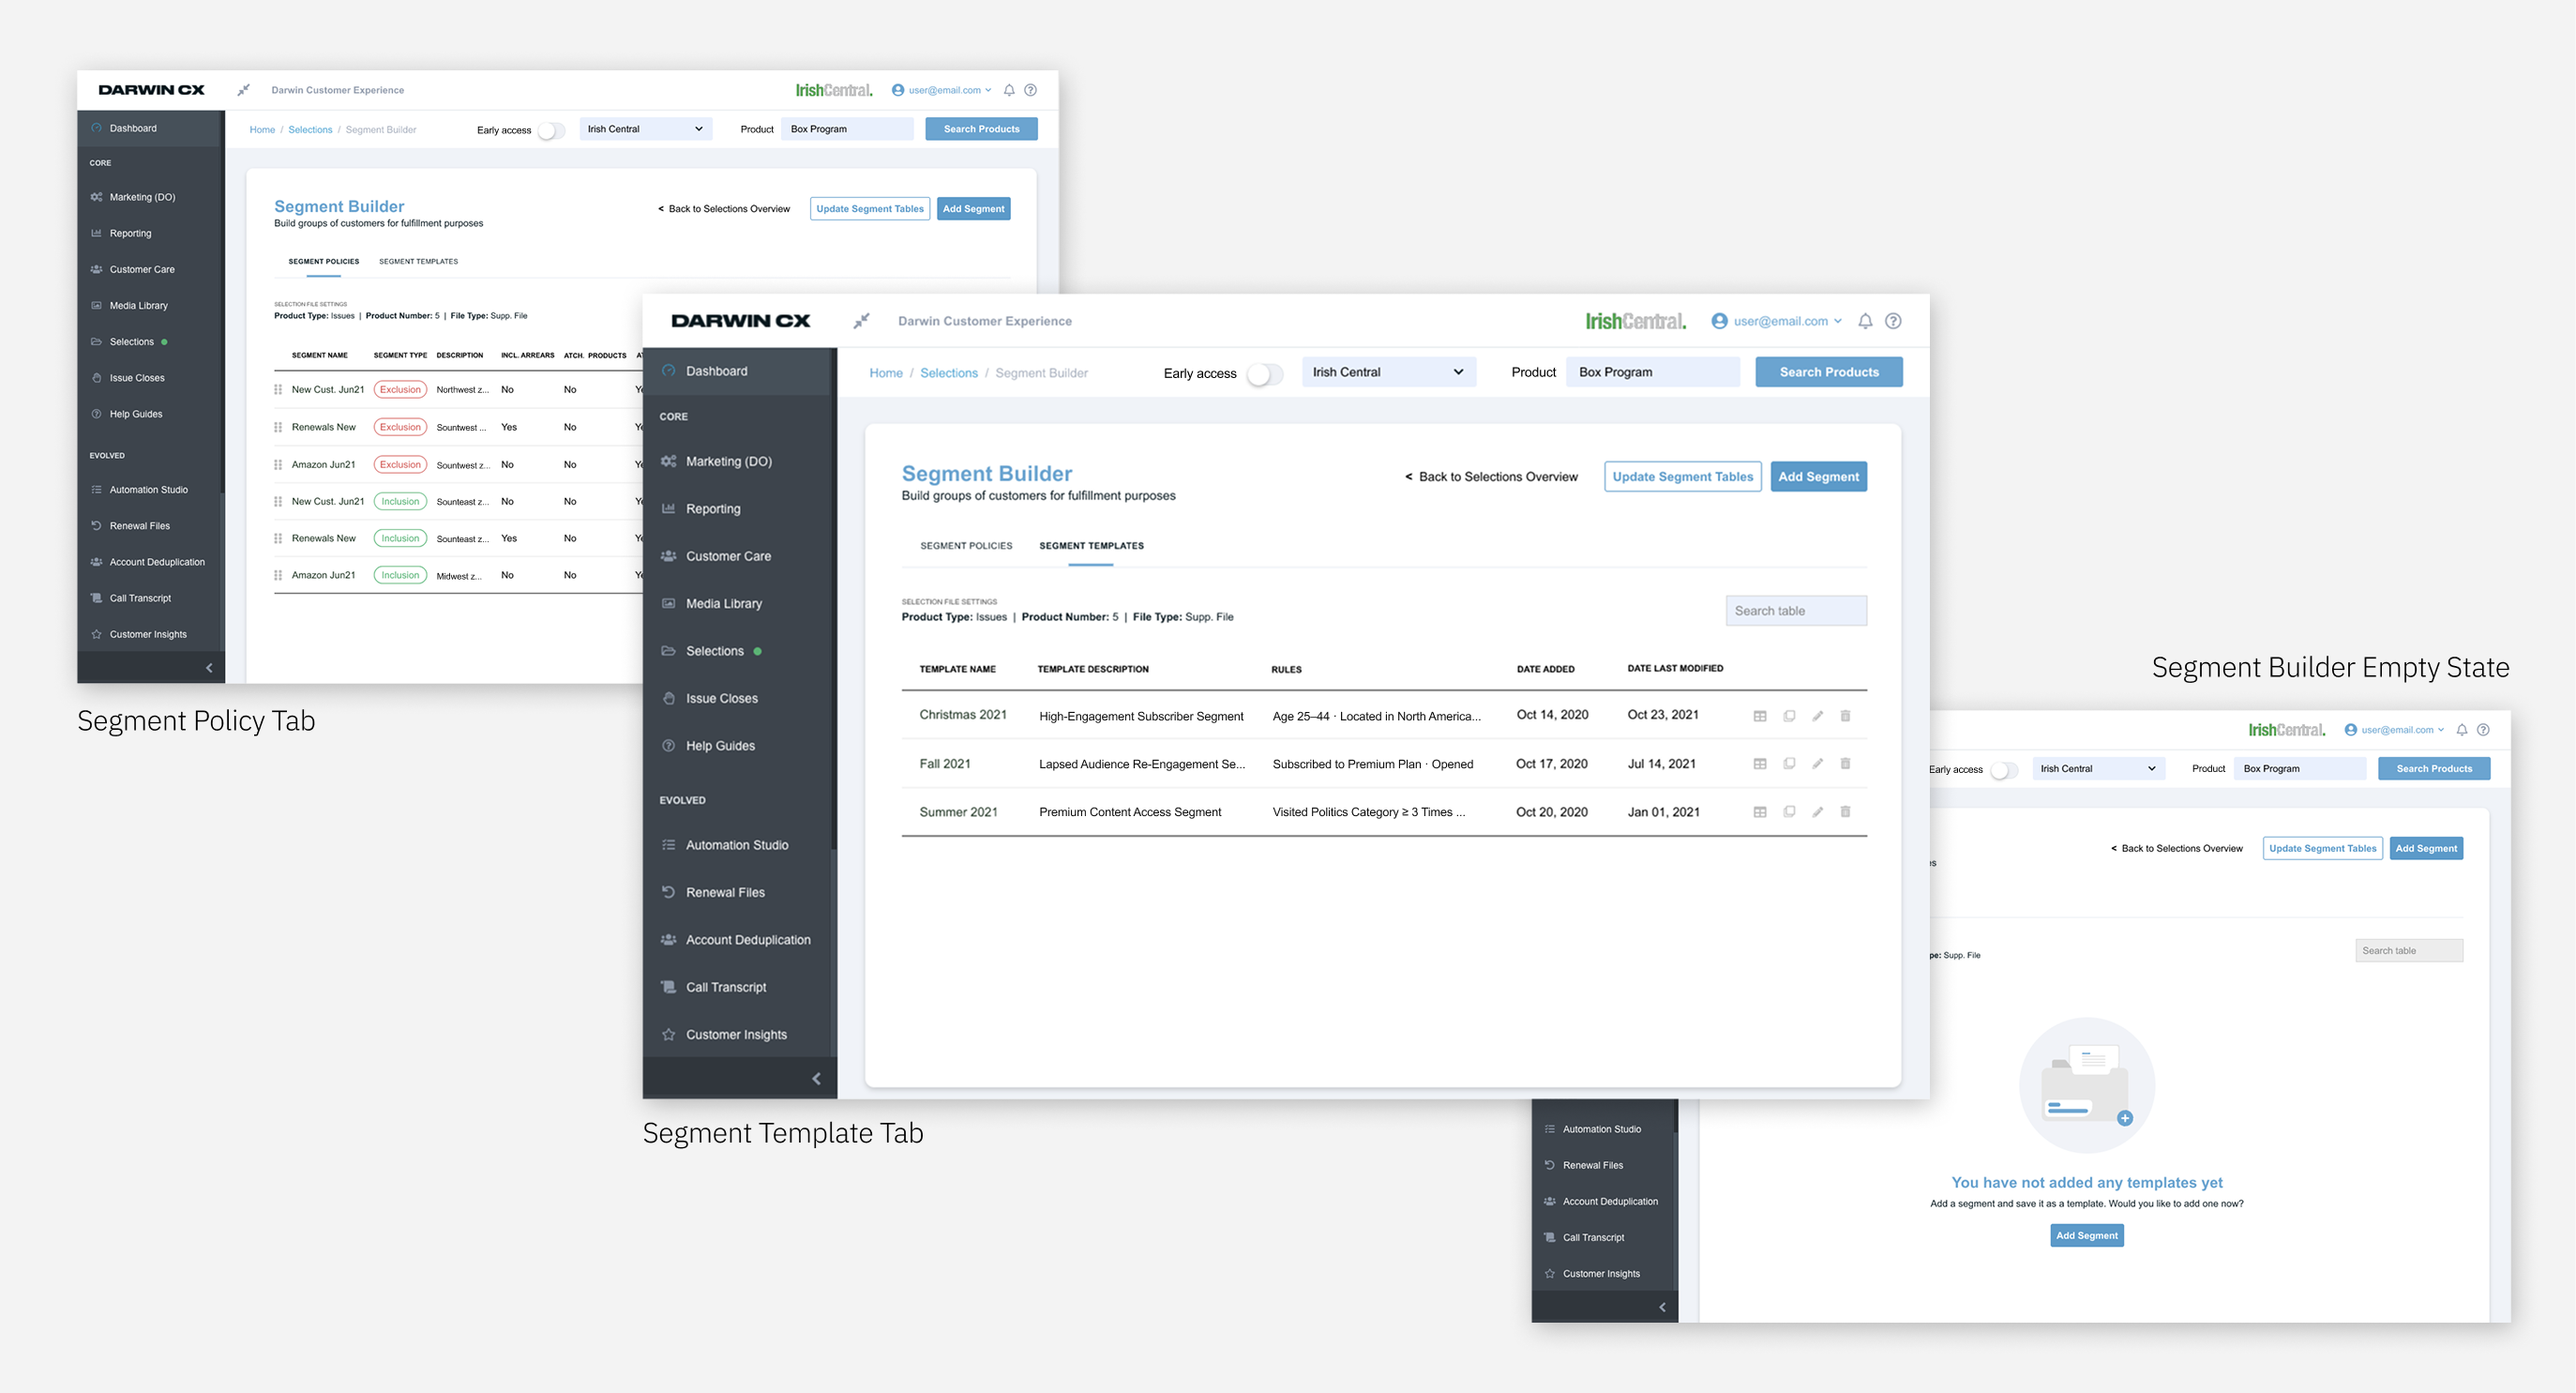
Task: Switch to Segment Policies tab in Template Tab window
Action: coord(966,546)
